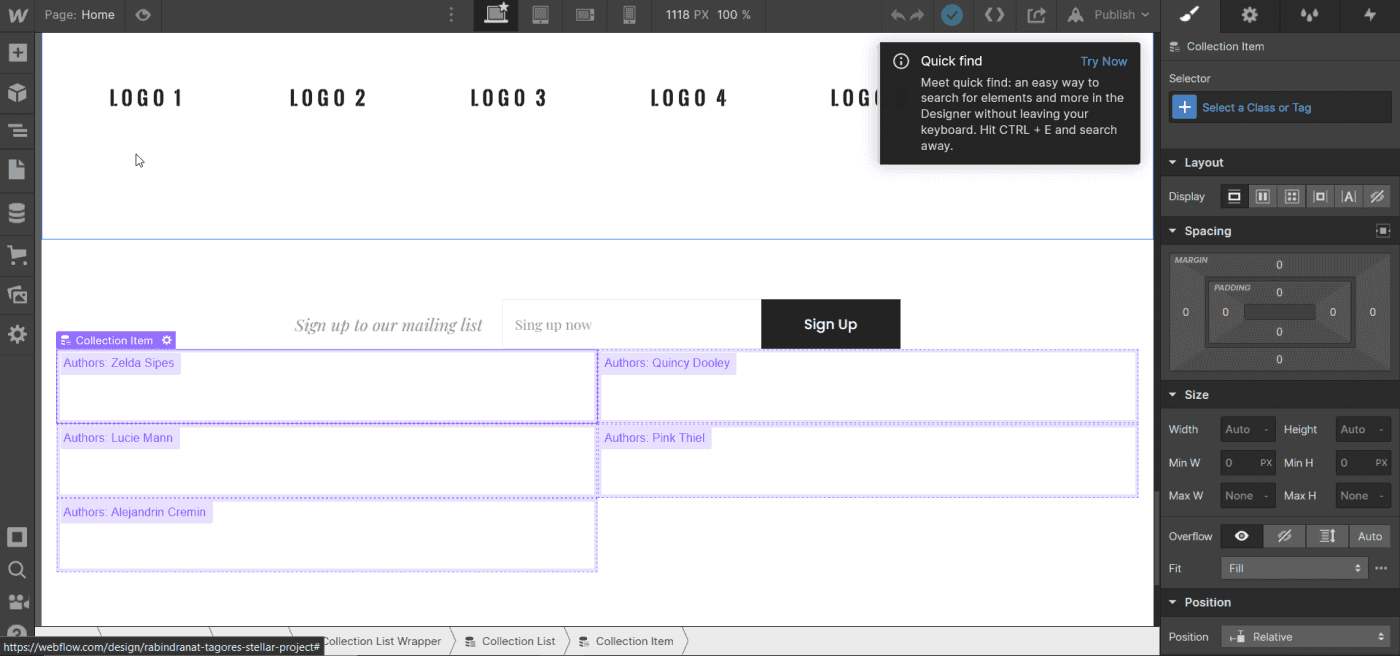Switch to desktop breakpoint view
The image size is (1400, 656).
point(496,15)
